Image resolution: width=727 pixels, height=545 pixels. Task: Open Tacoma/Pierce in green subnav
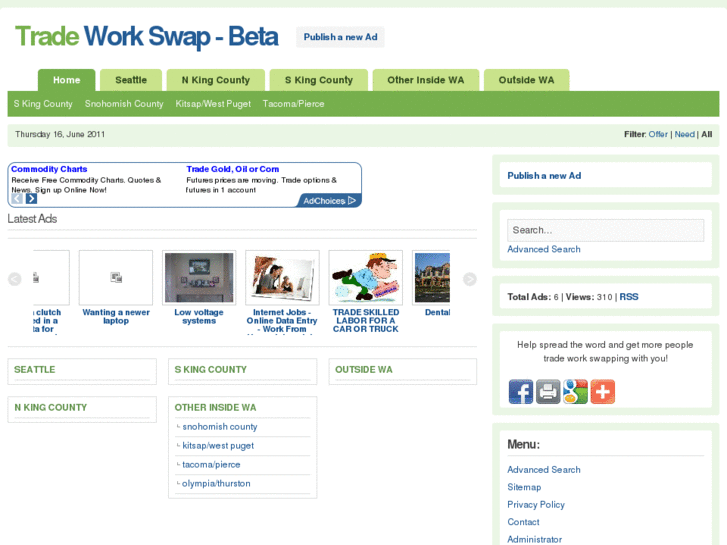pyautogui.click(x=293, y=104)
